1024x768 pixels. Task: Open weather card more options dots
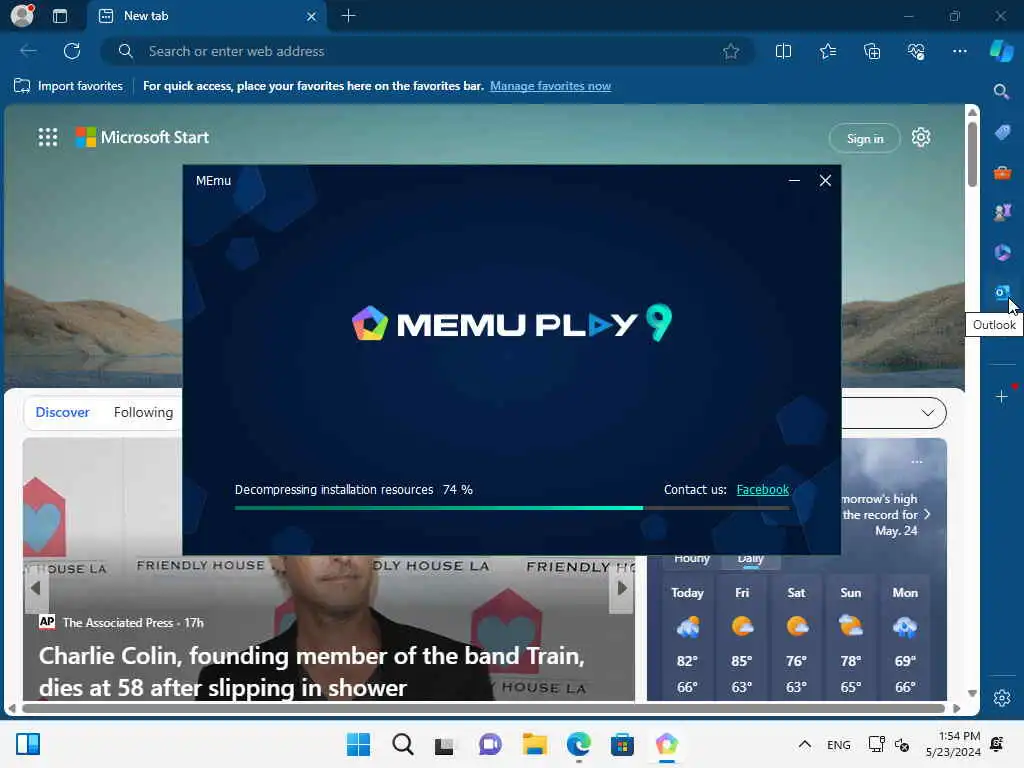pos(917,462)
